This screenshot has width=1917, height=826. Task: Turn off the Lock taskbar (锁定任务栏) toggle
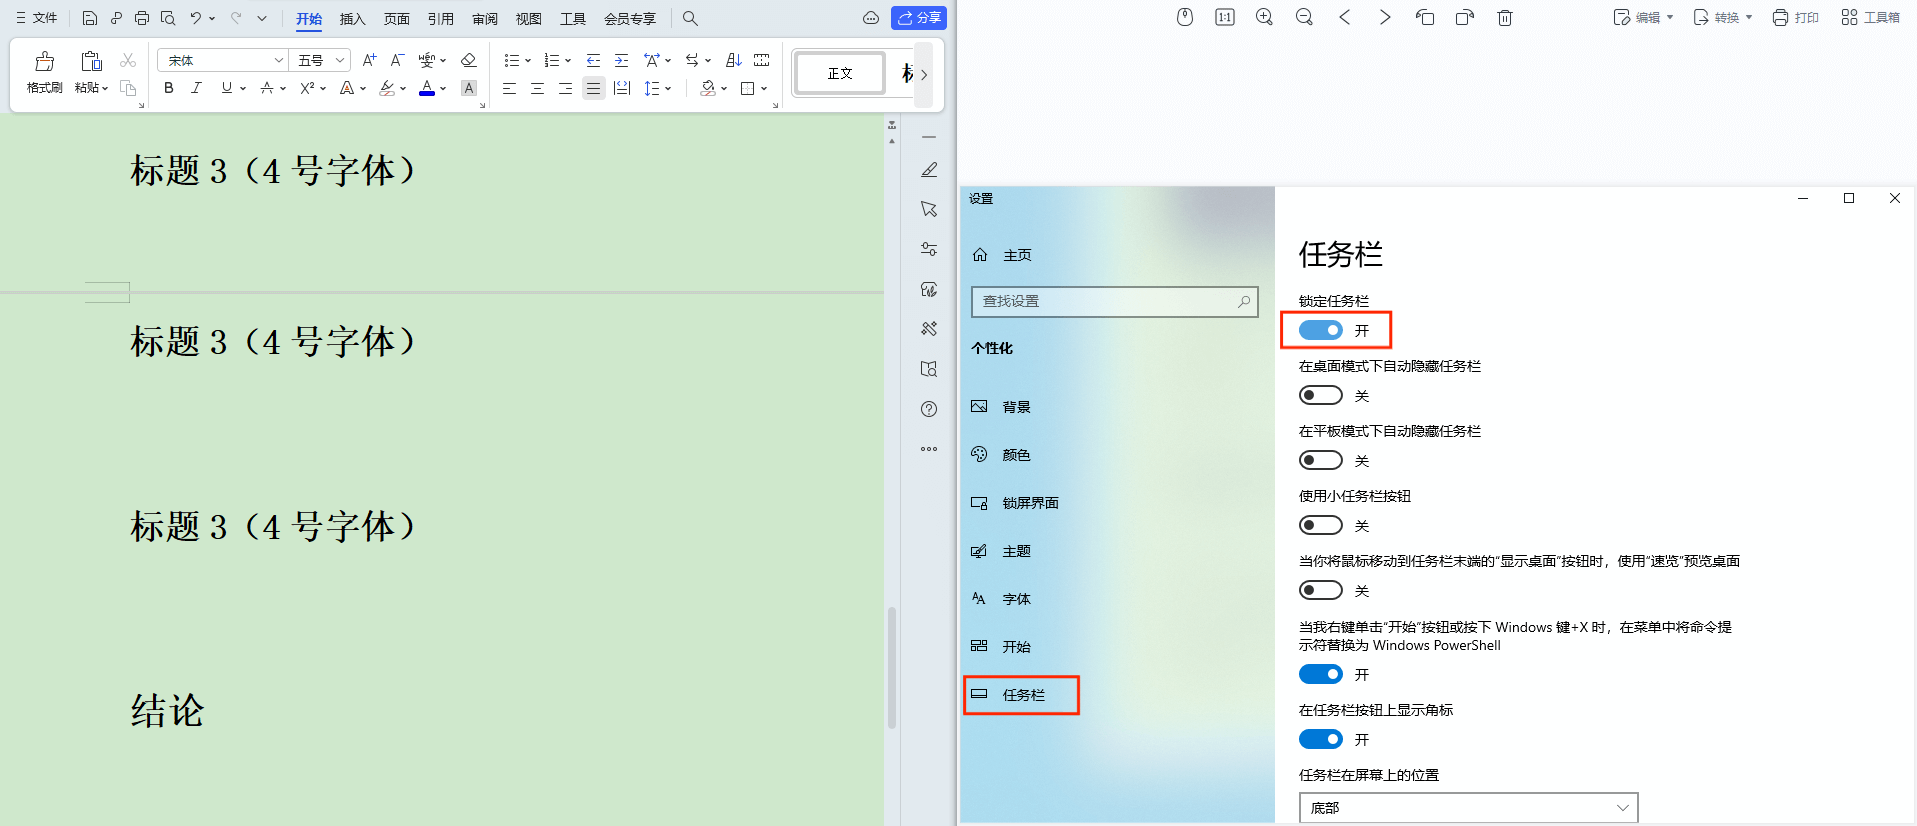(x=1320, y=330)
